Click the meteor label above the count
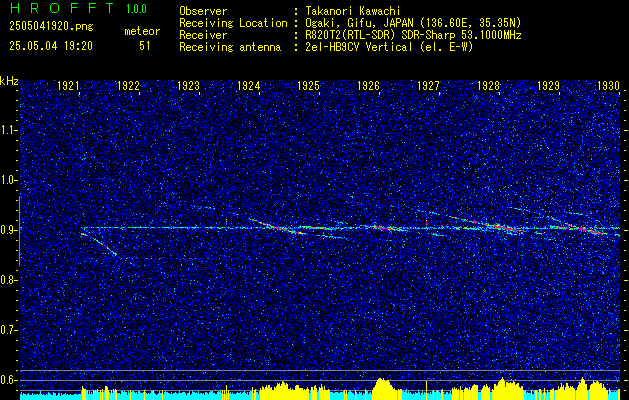 point(142,31)
